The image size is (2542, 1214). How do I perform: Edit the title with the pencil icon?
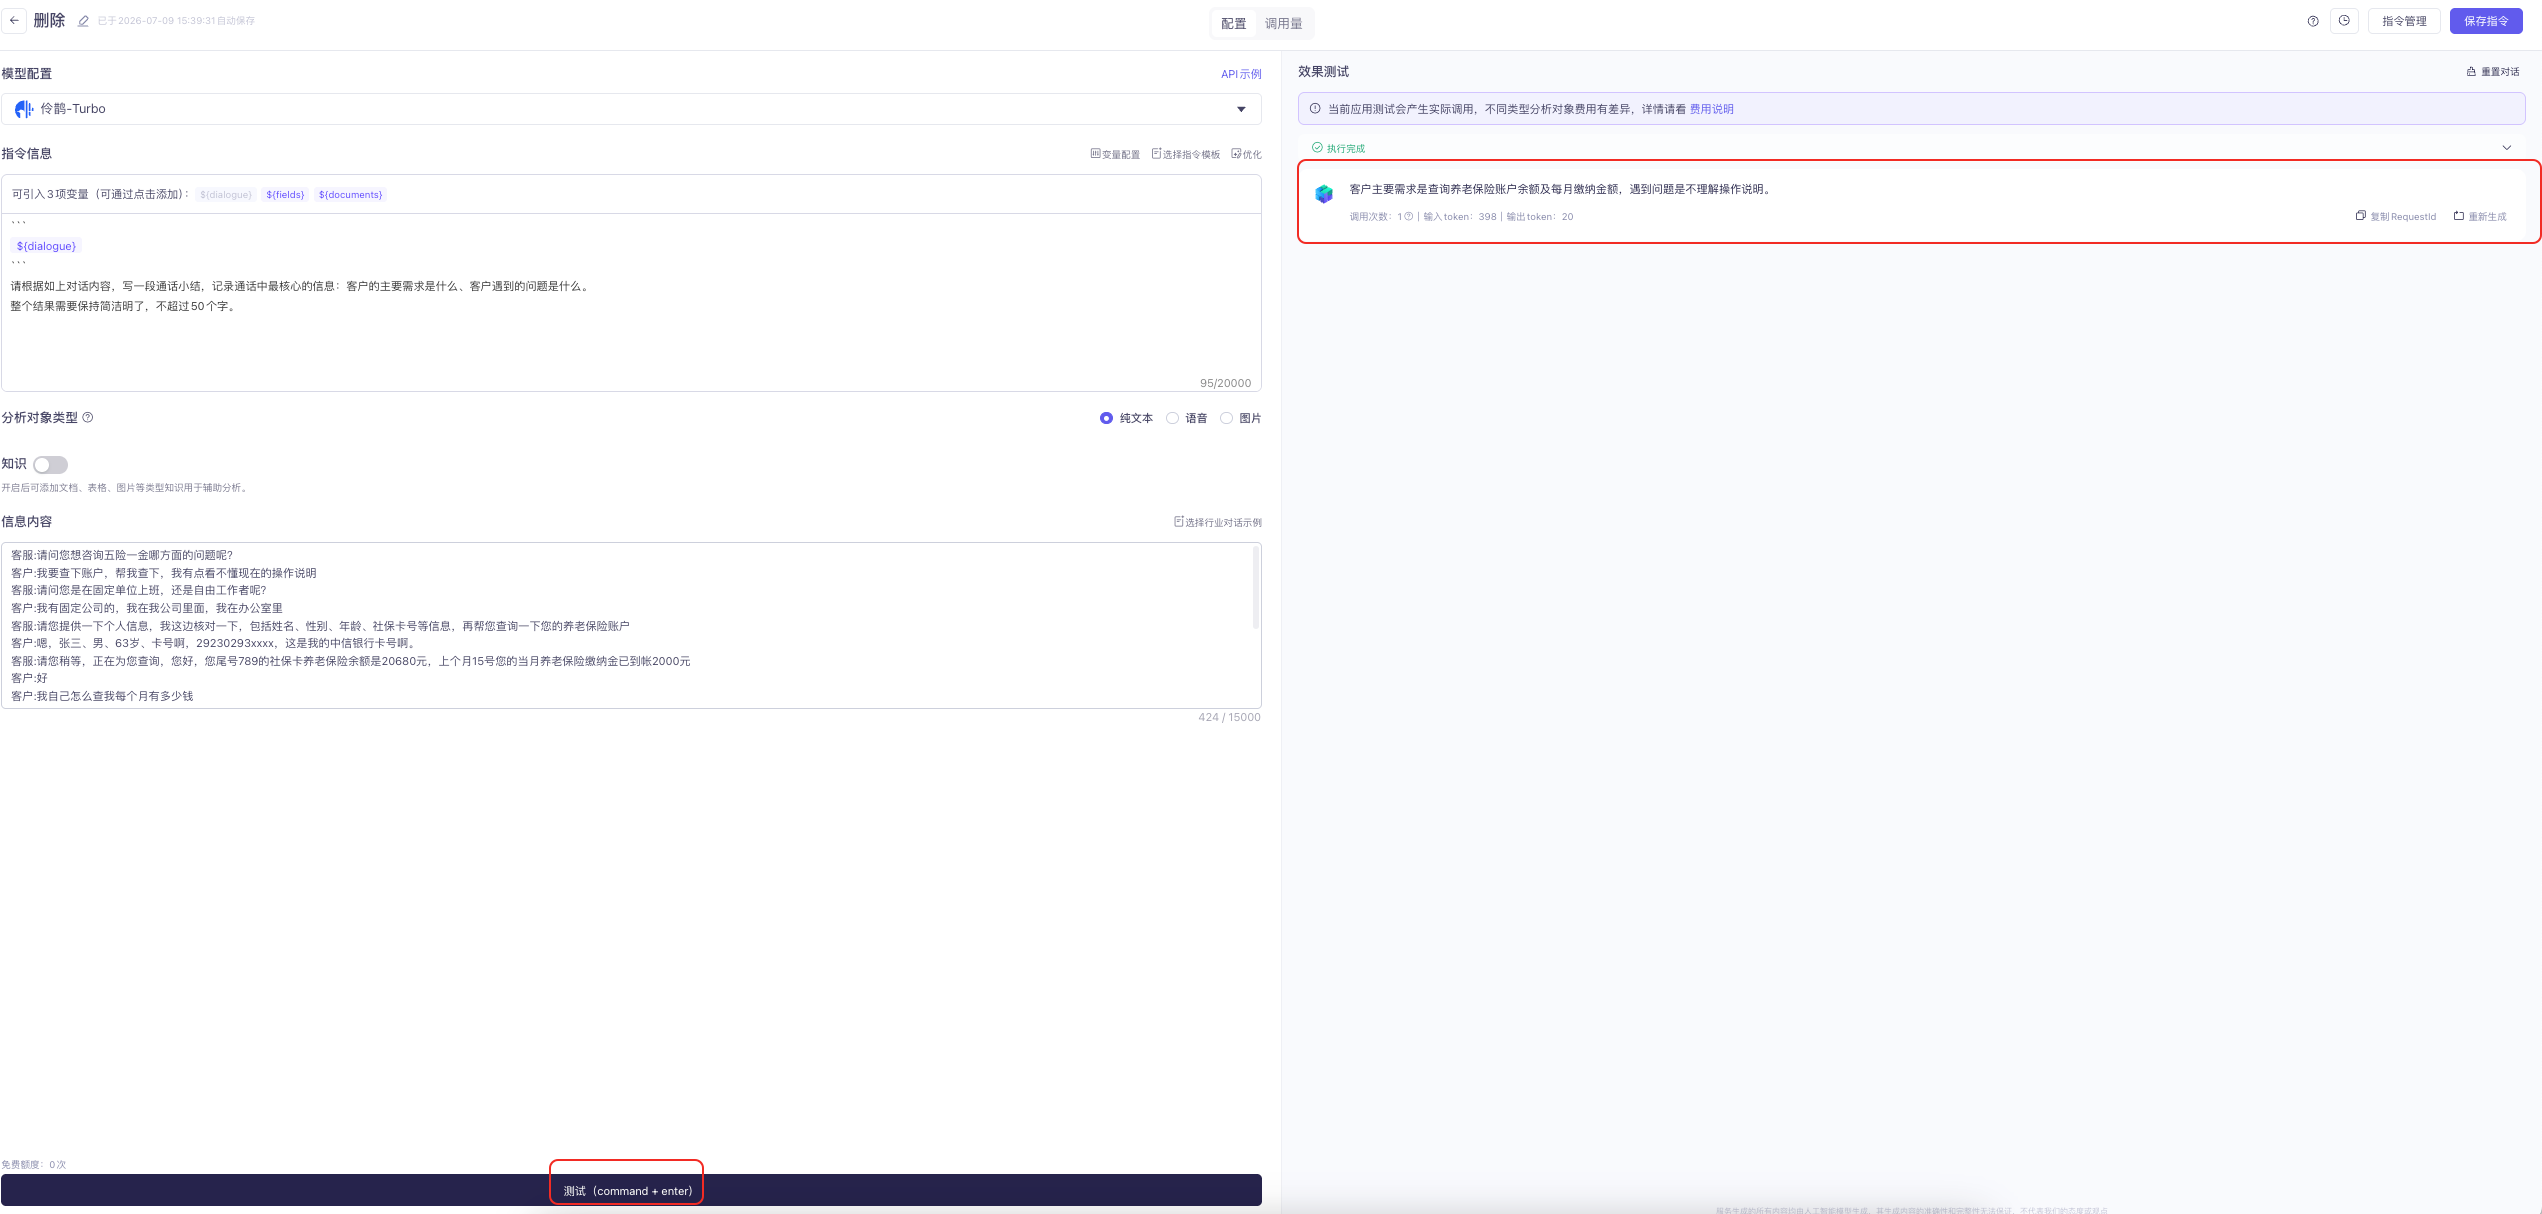pyautogui.click(x=83, y=21)
